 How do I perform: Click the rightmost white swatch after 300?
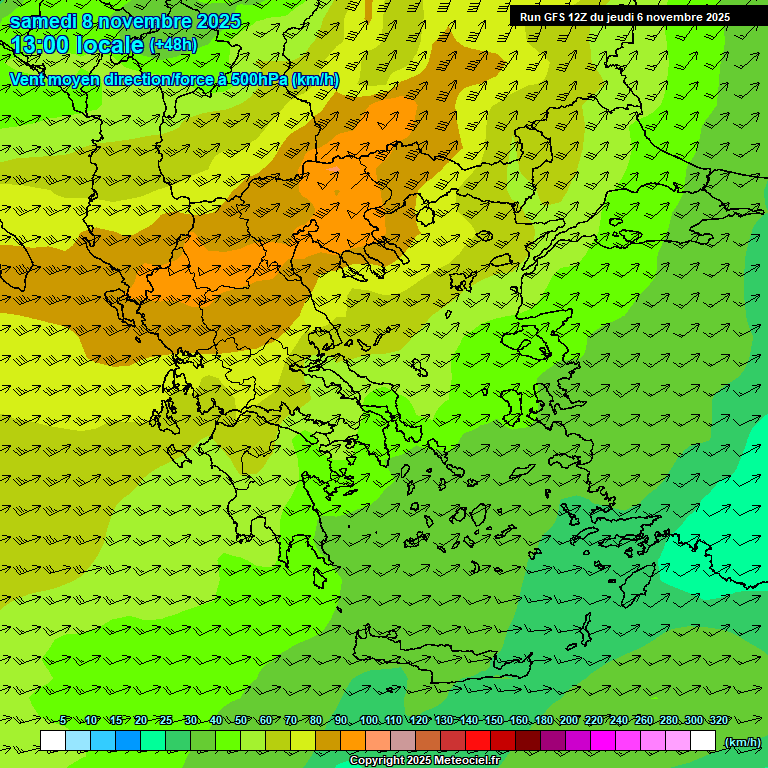703,741
